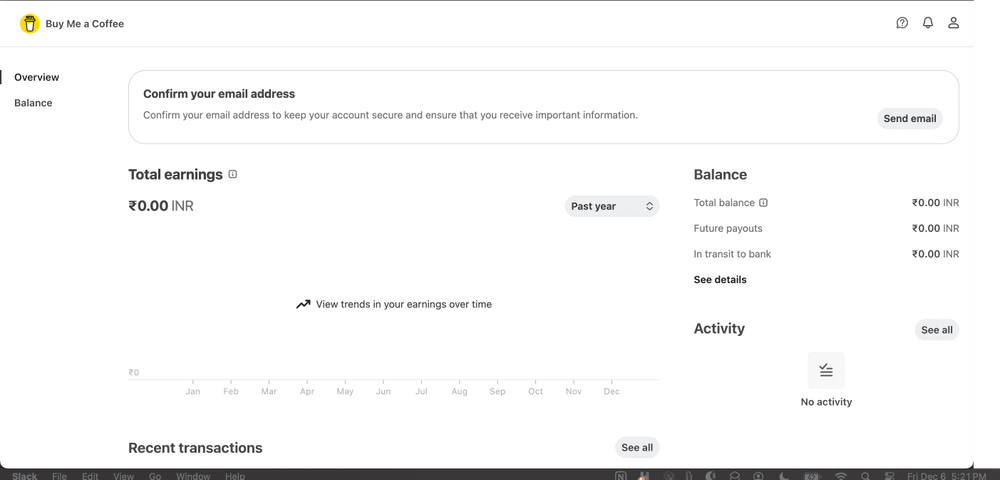The image size is (1000, 480).
Task: Open Wi-Fi status in menu bar
Action: click(x=841, y=476)
